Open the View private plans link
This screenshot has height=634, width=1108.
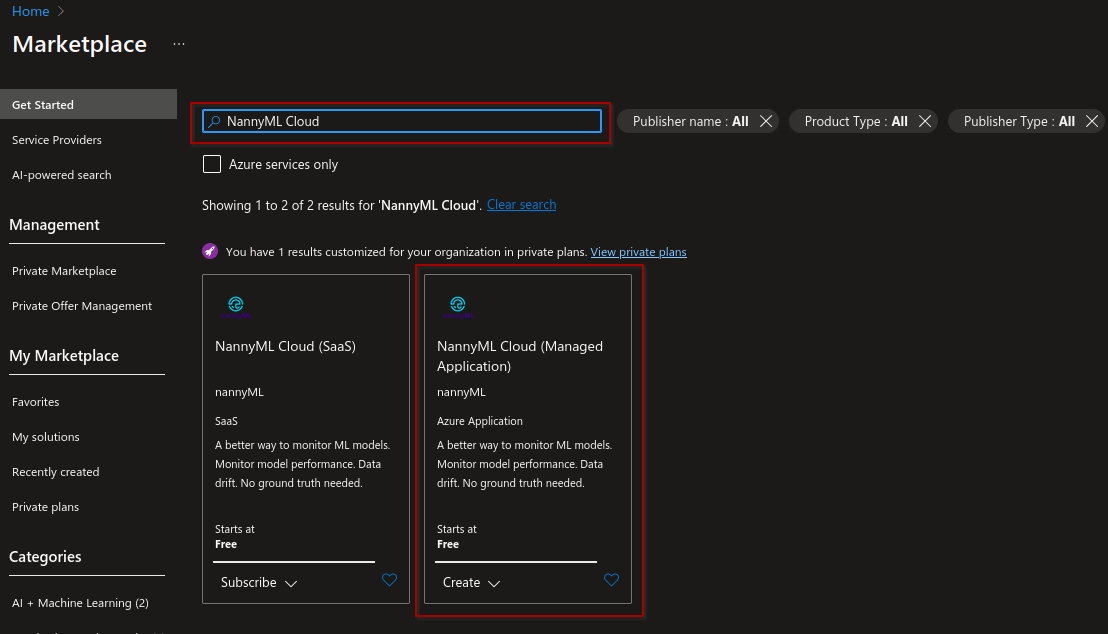(x=638, y=252)
